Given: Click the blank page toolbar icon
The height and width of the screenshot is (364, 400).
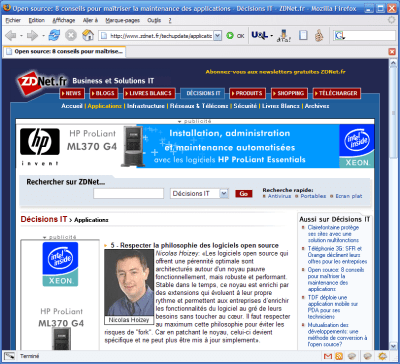Looking at the screenshot, I should tap(303, 35).
